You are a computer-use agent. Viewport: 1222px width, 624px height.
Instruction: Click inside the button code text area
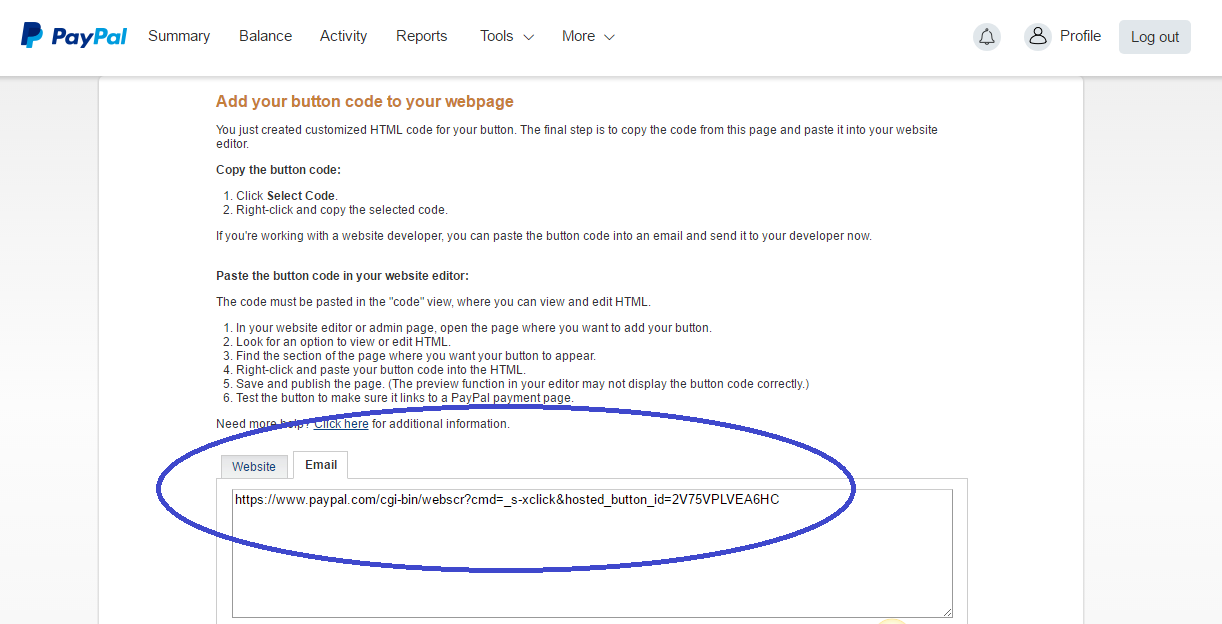(592, 553)
